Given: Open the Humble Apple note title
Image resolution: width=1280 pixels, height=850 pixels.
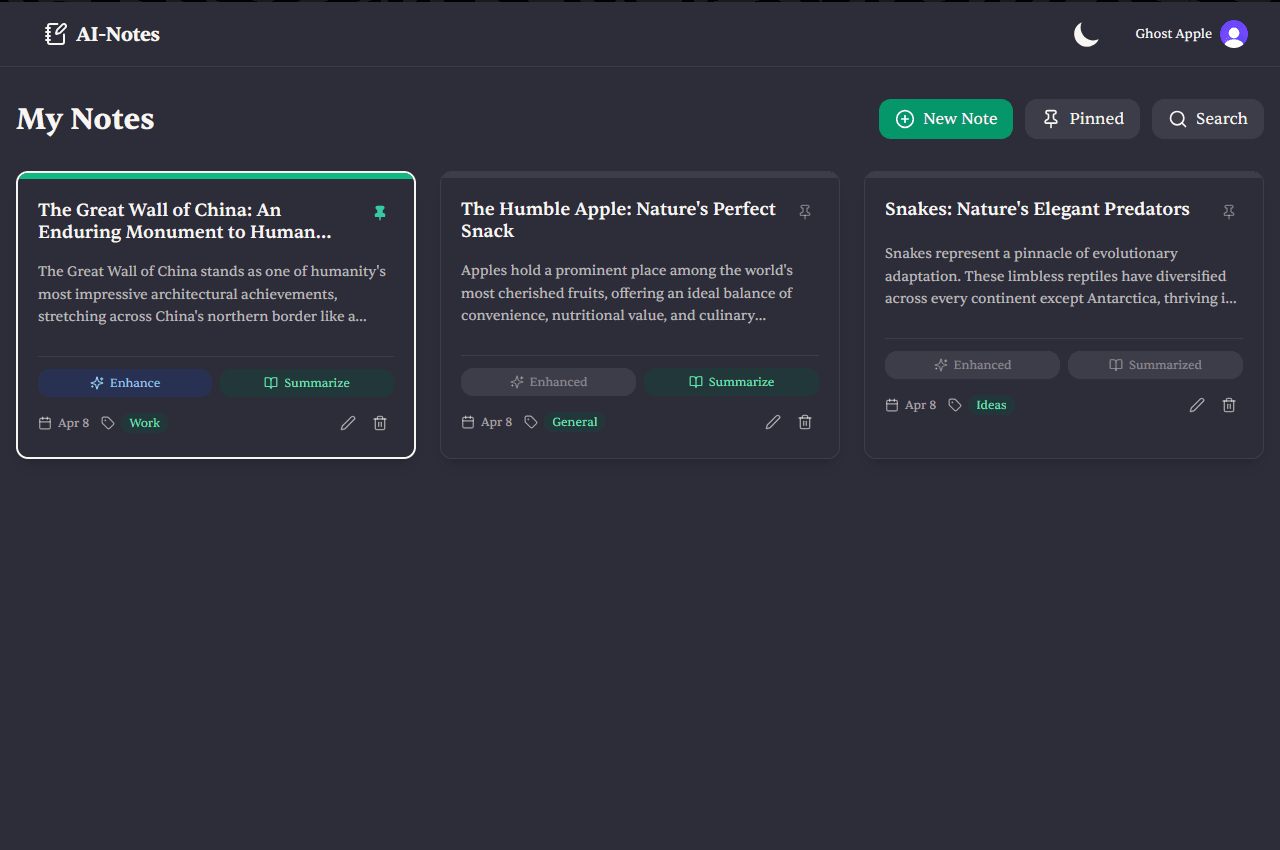Looking at the screenshot, I should 618,220.
